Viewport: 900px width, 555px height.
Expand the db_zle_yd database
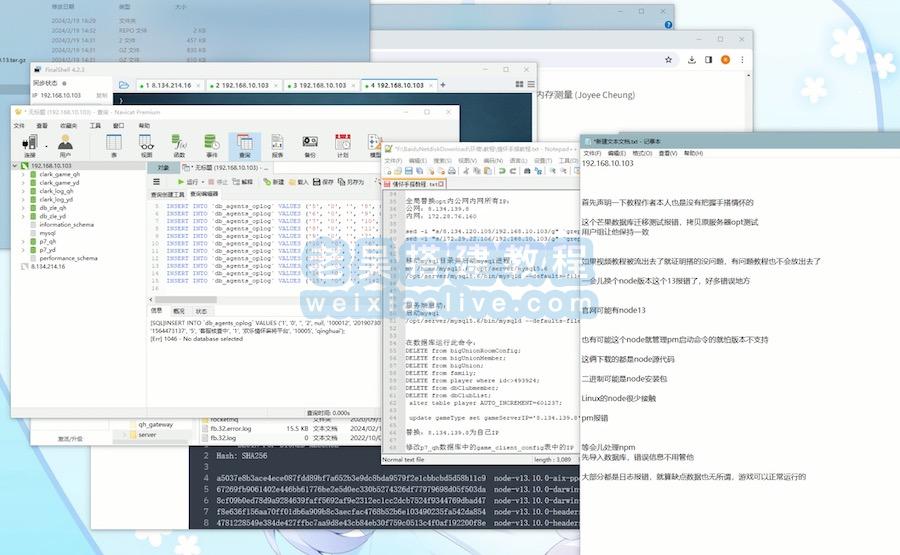[24, 216]
